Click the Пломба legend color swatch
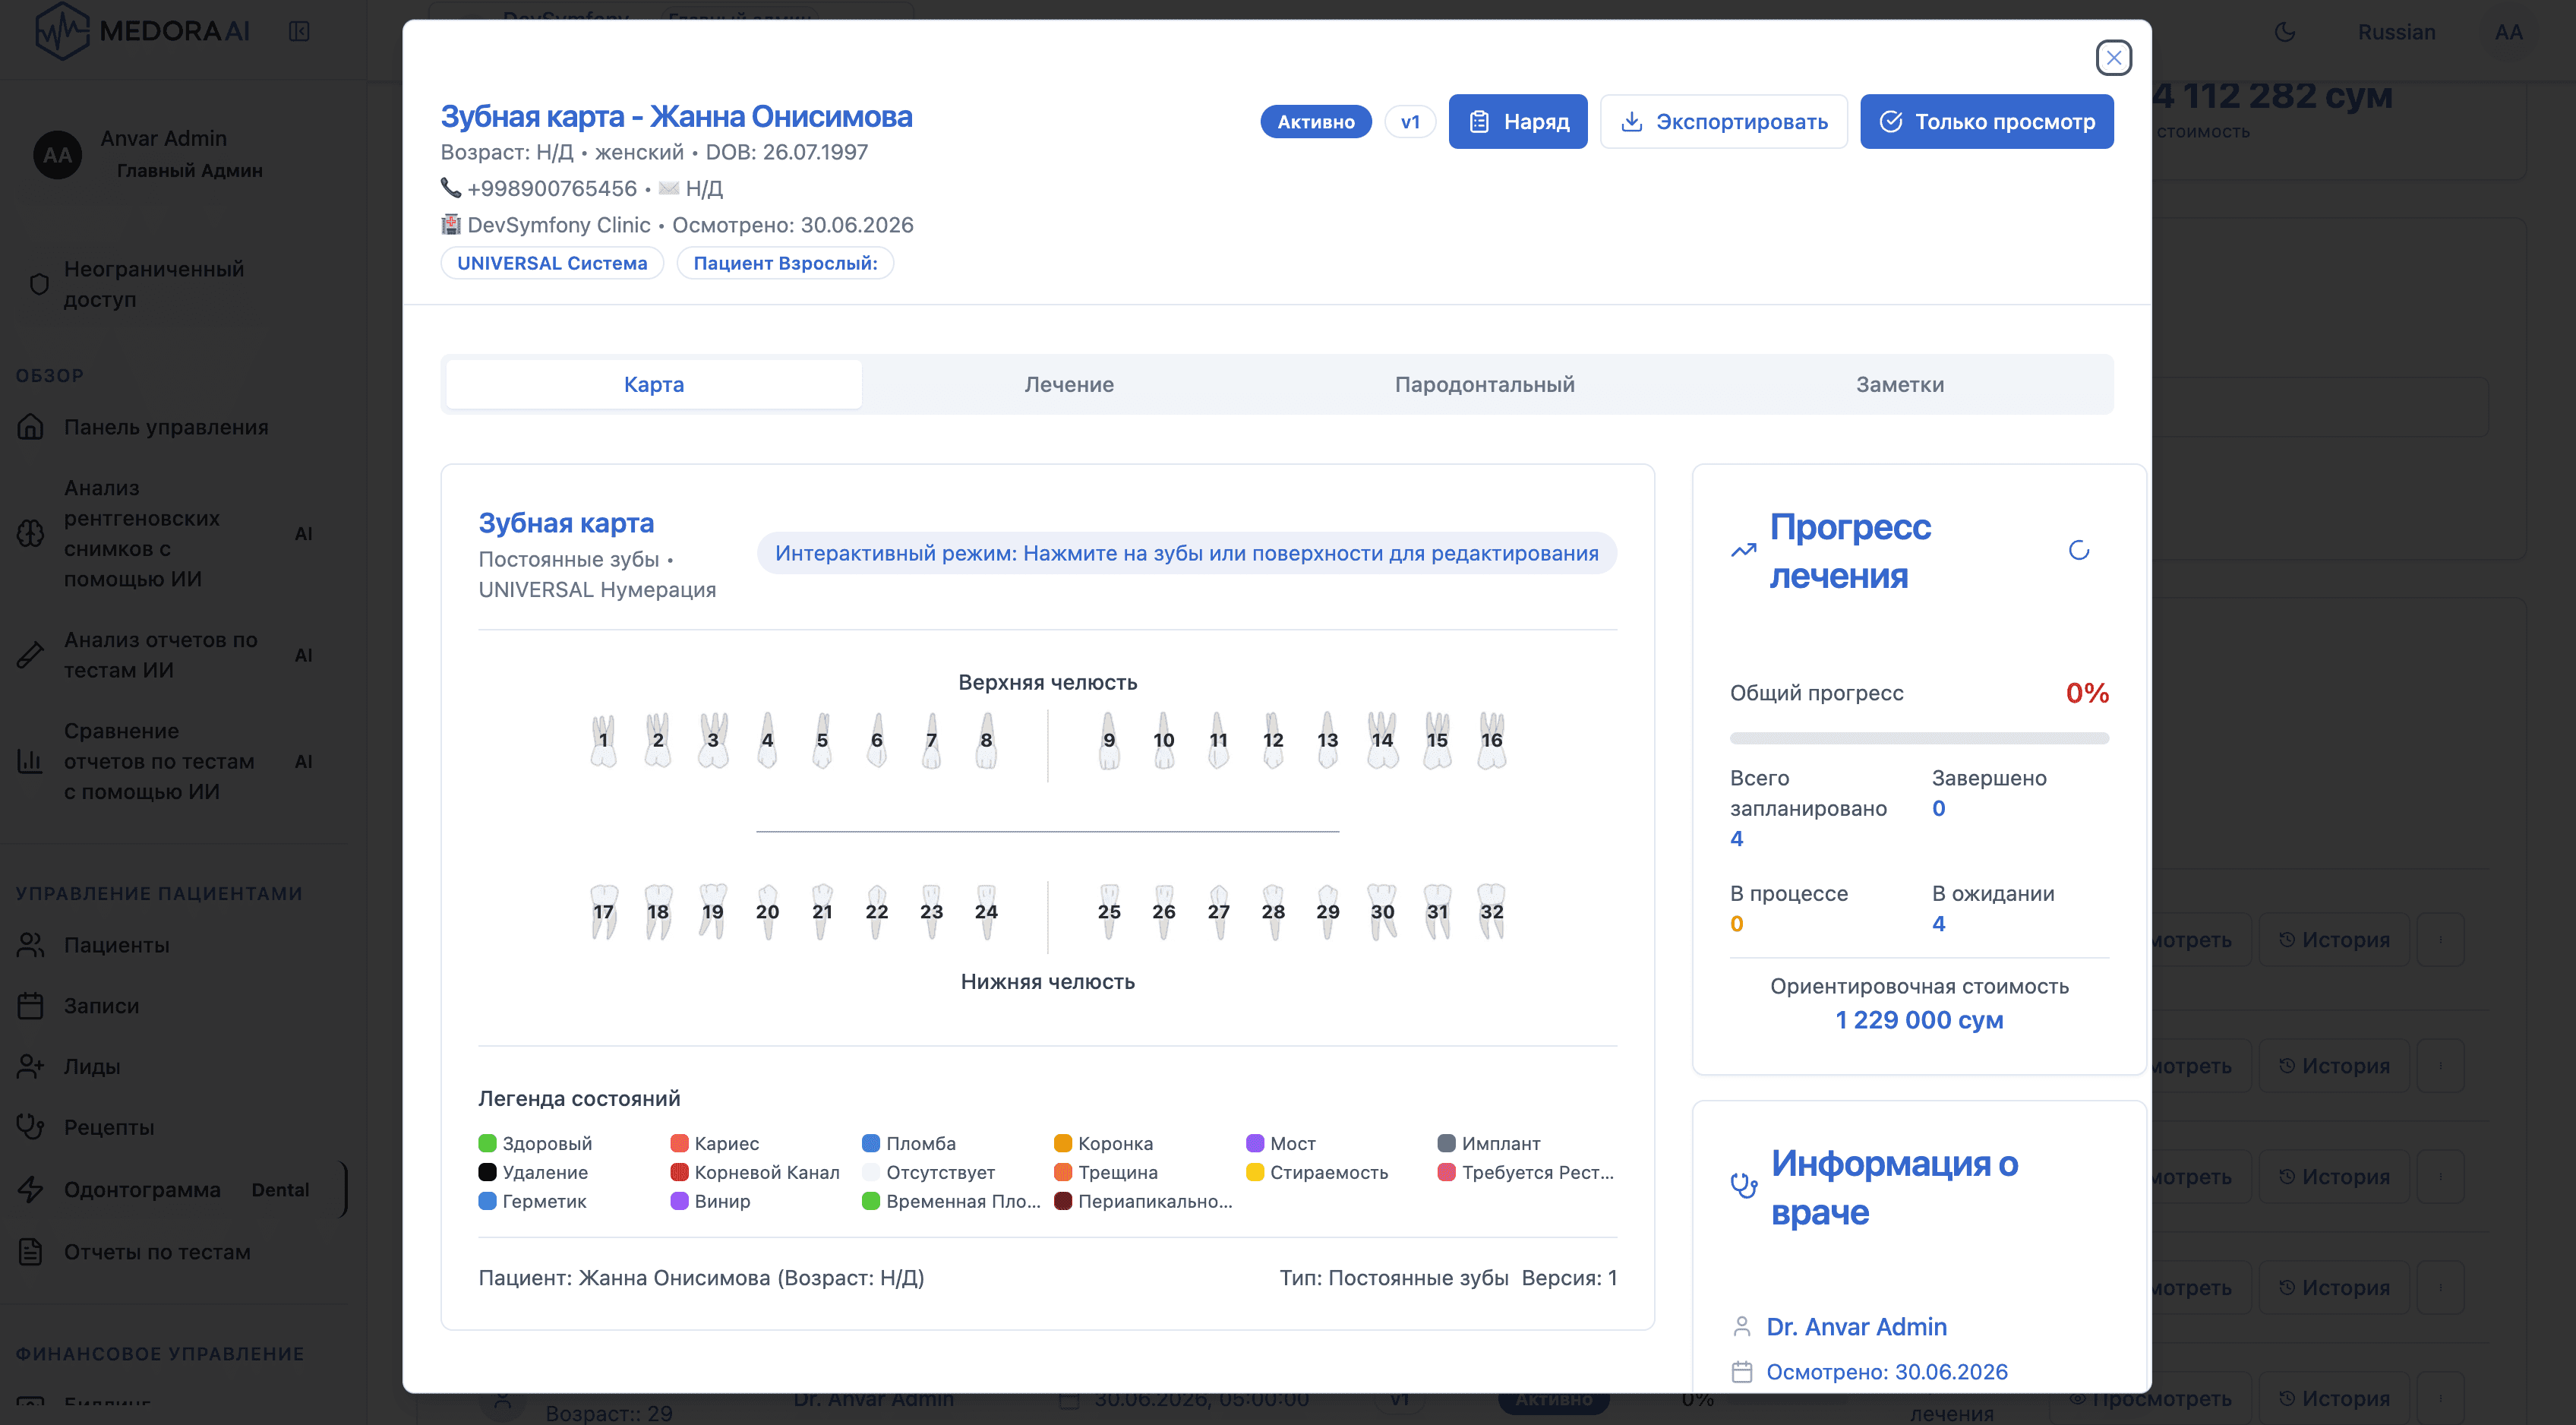 [870, 1143]
